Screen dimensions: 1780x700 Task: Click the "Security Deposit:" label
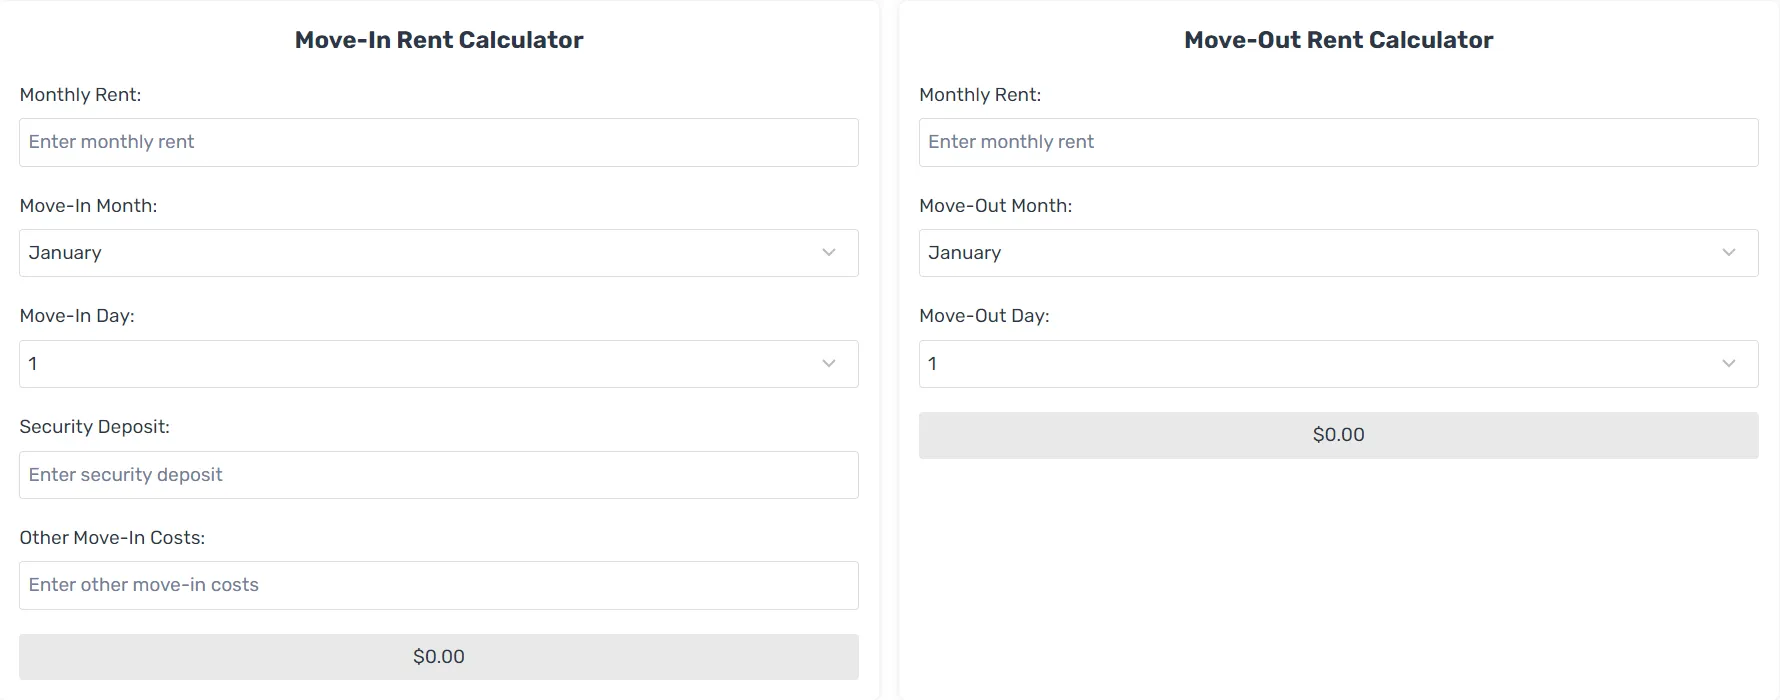[95, 427]
